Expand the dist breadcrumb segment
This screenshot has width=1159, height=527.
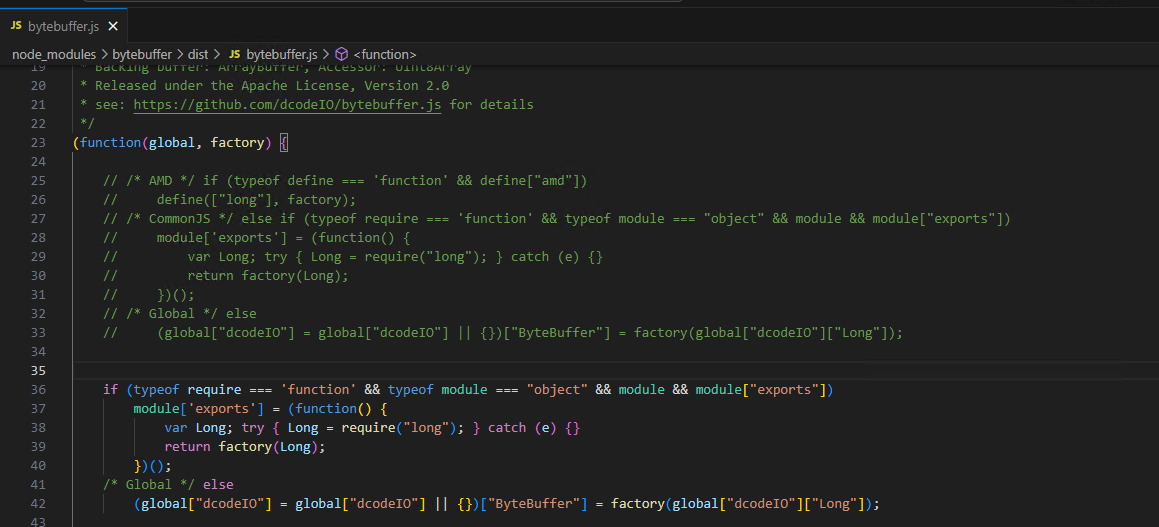pyautogui.click(x=198, y=54)
